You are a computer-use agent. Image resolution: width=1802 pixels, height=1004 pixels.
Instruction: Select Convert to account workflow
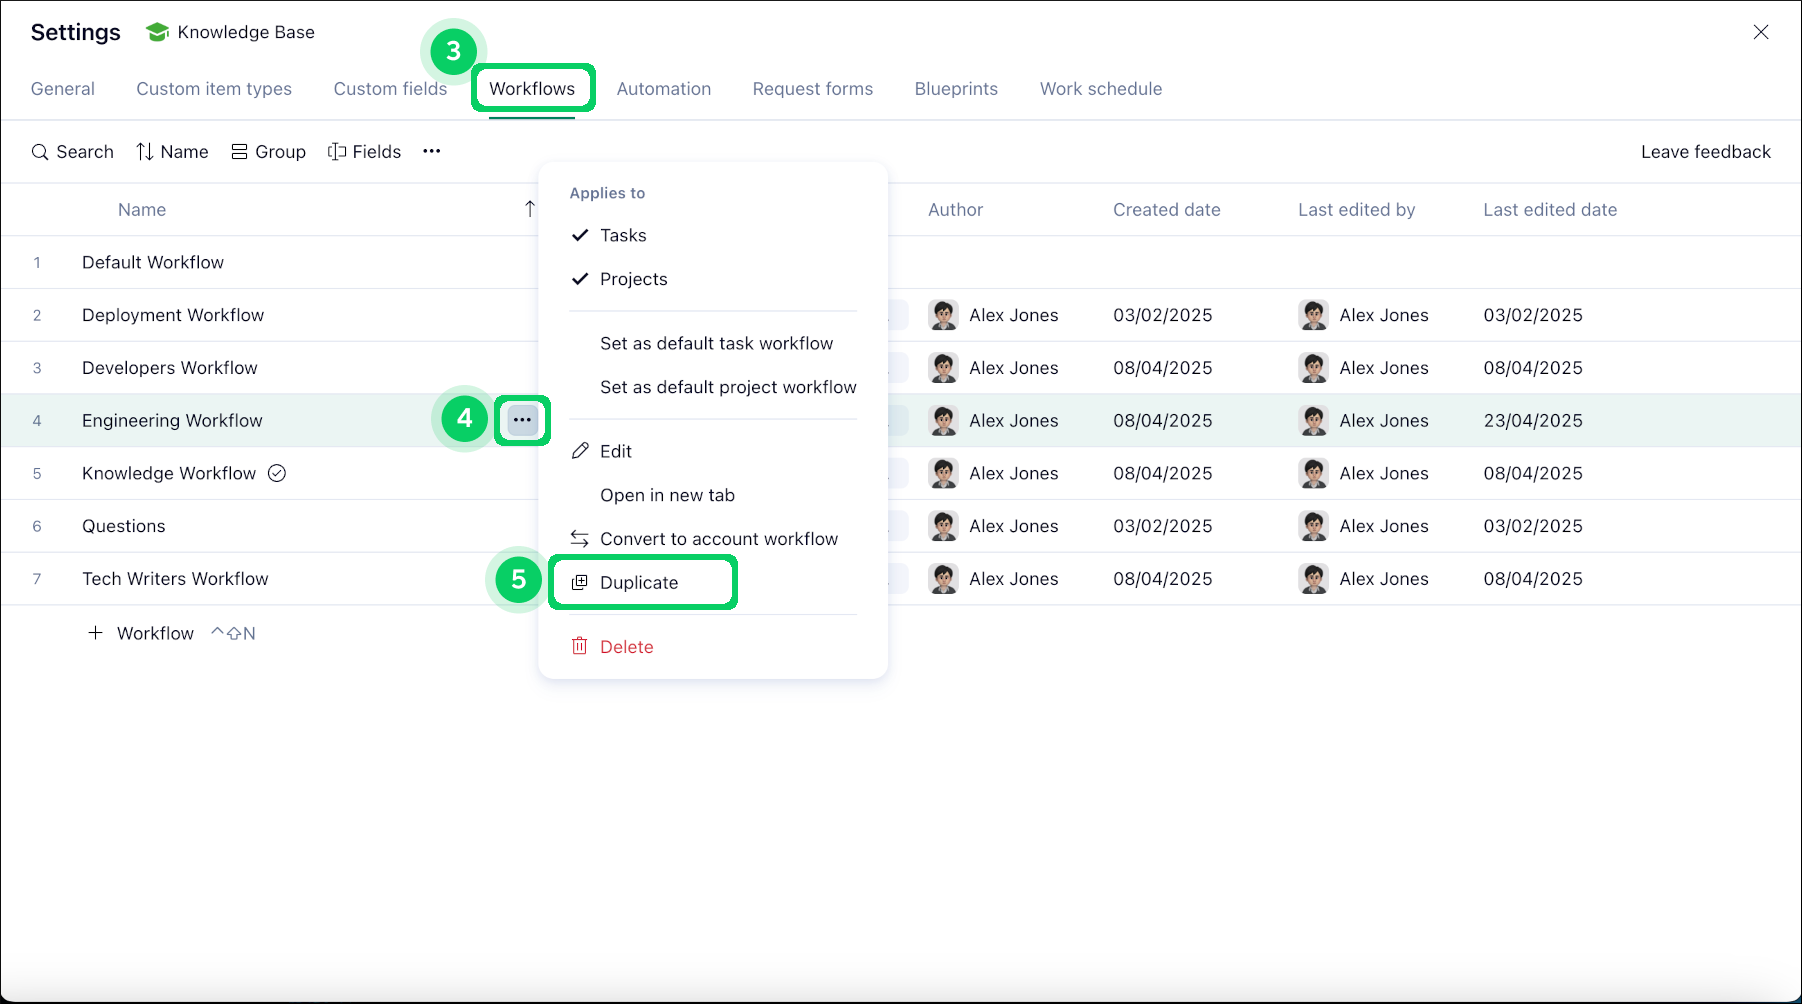[x=718, y=538]
